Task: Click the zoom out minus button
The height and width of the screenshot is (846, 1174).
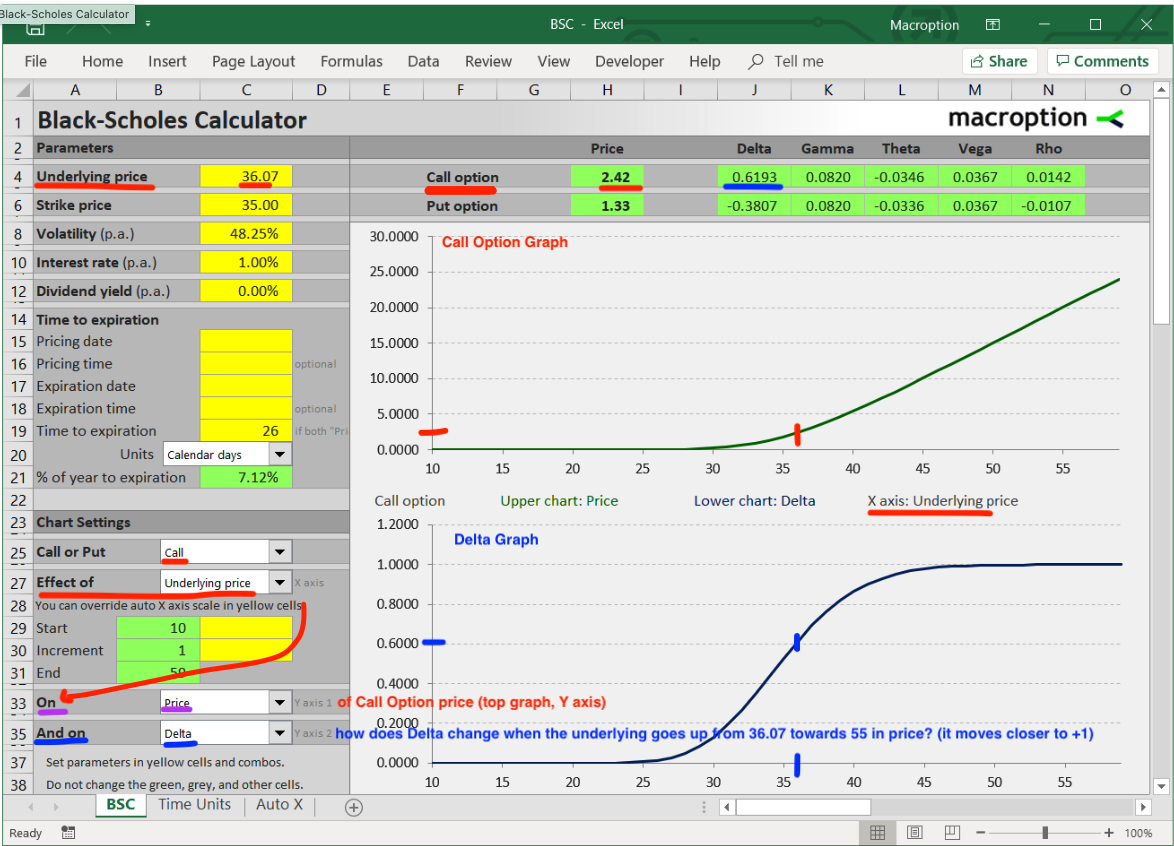Action: pos(980,833)
